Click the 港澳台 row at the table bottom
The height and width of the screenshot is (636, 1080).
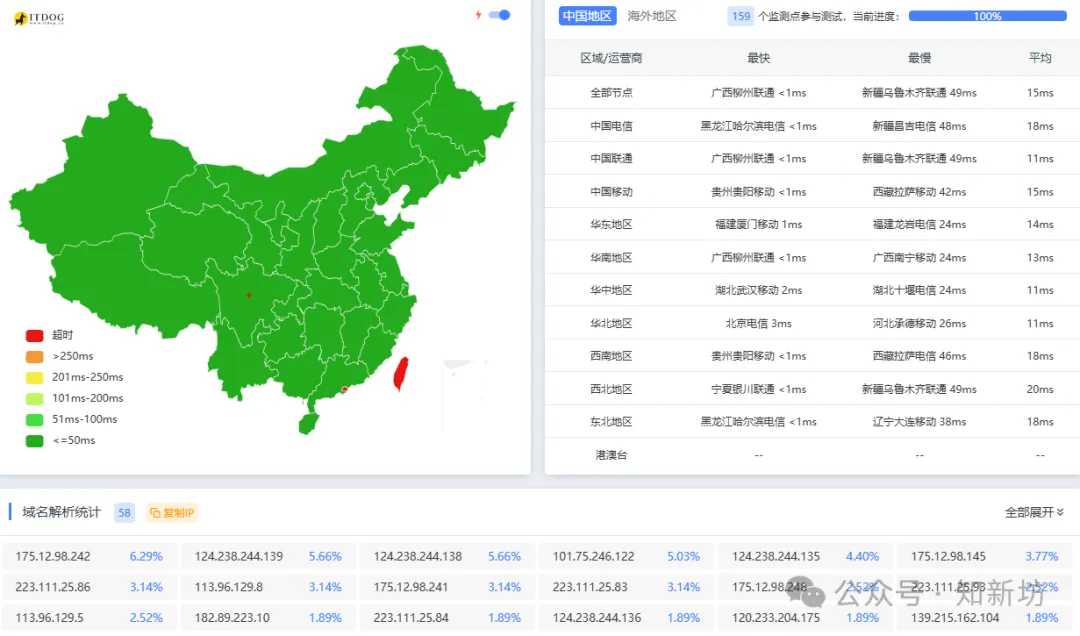(x=609, y=455)
